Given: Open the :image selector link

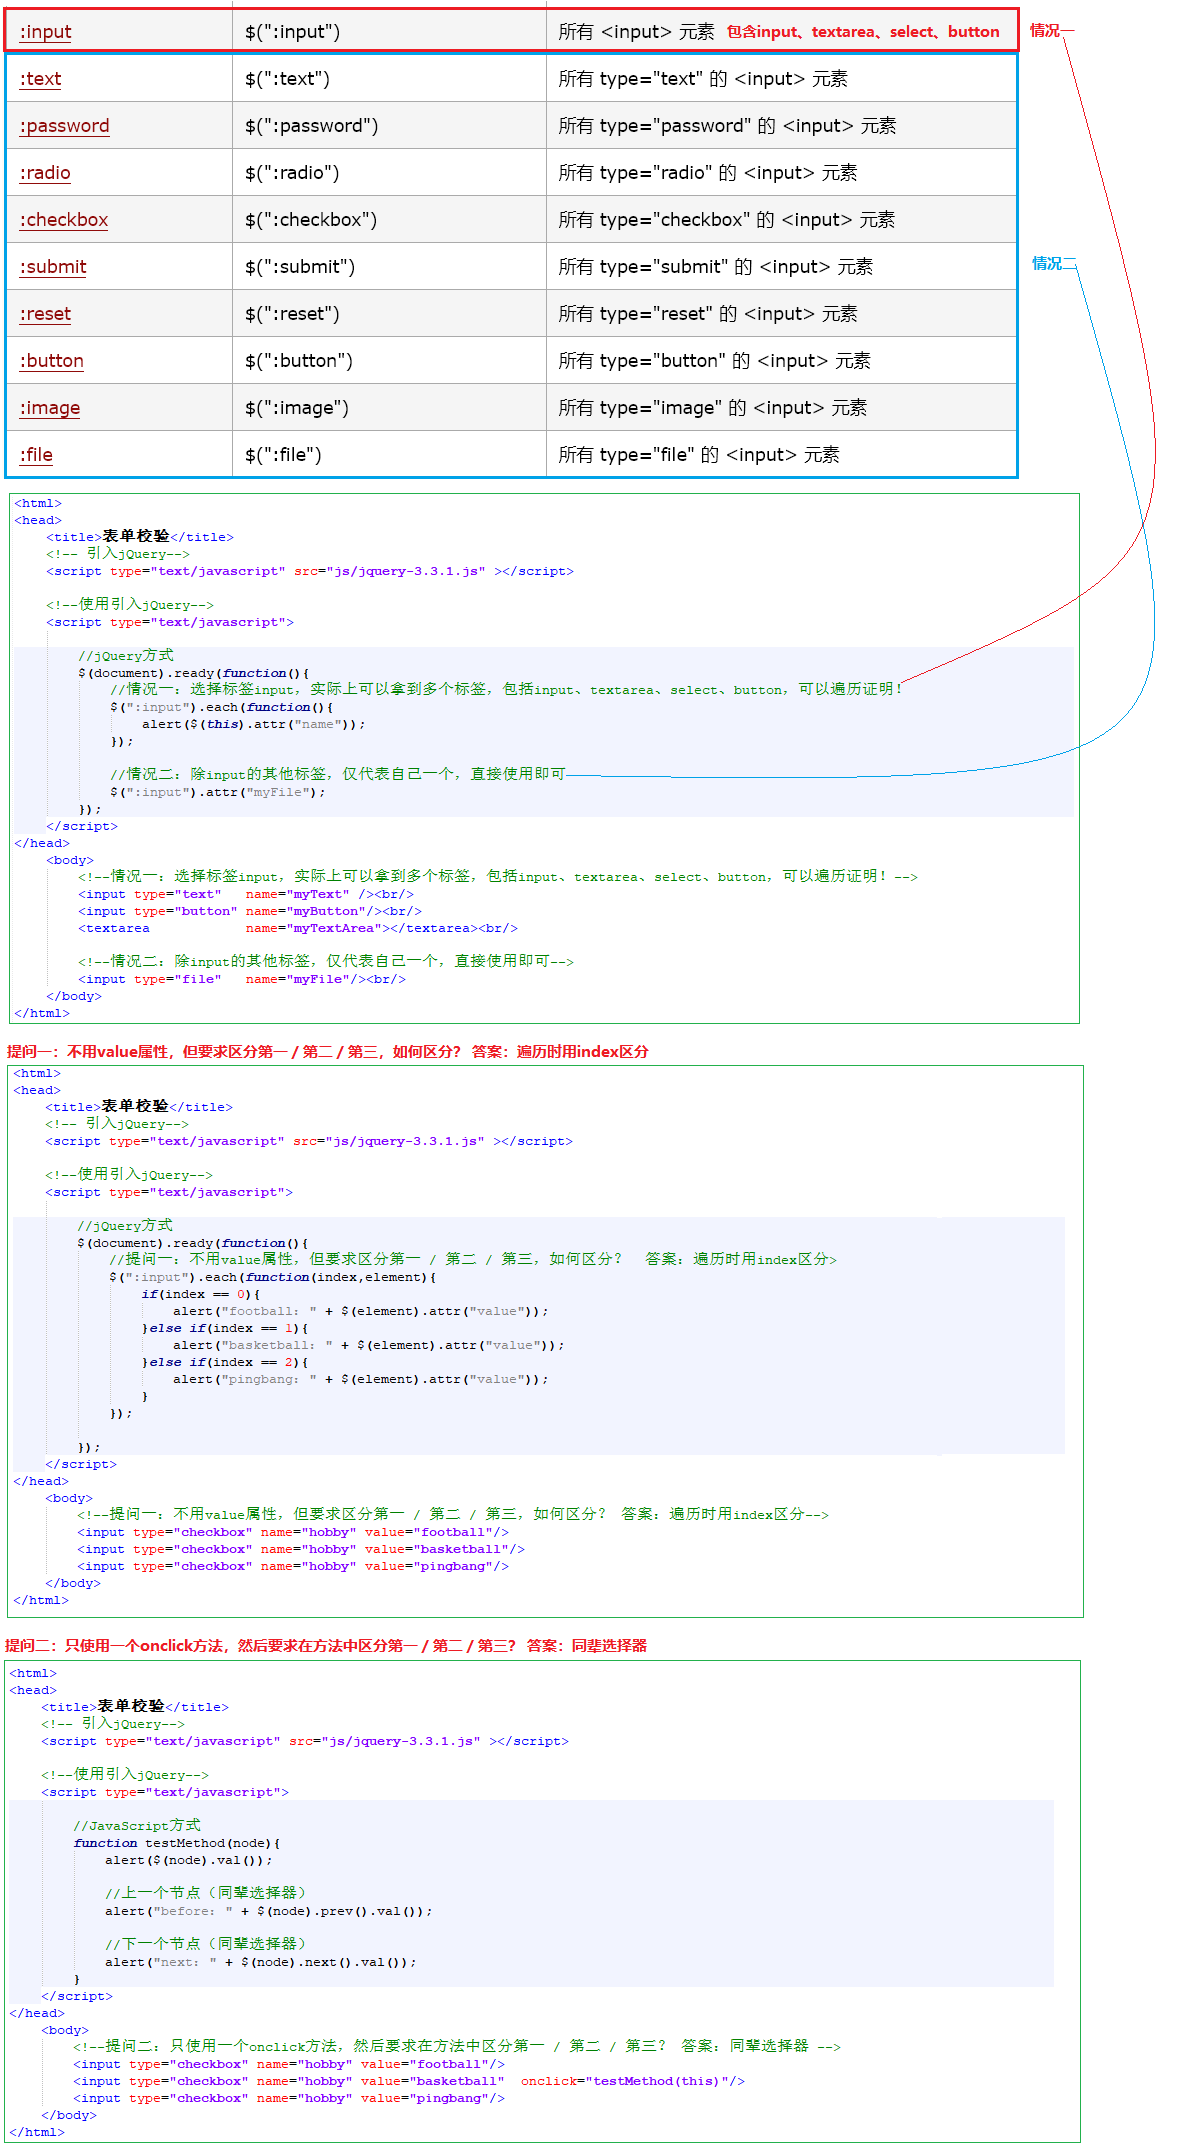Looking at the screenshot, I should point(49,408).
